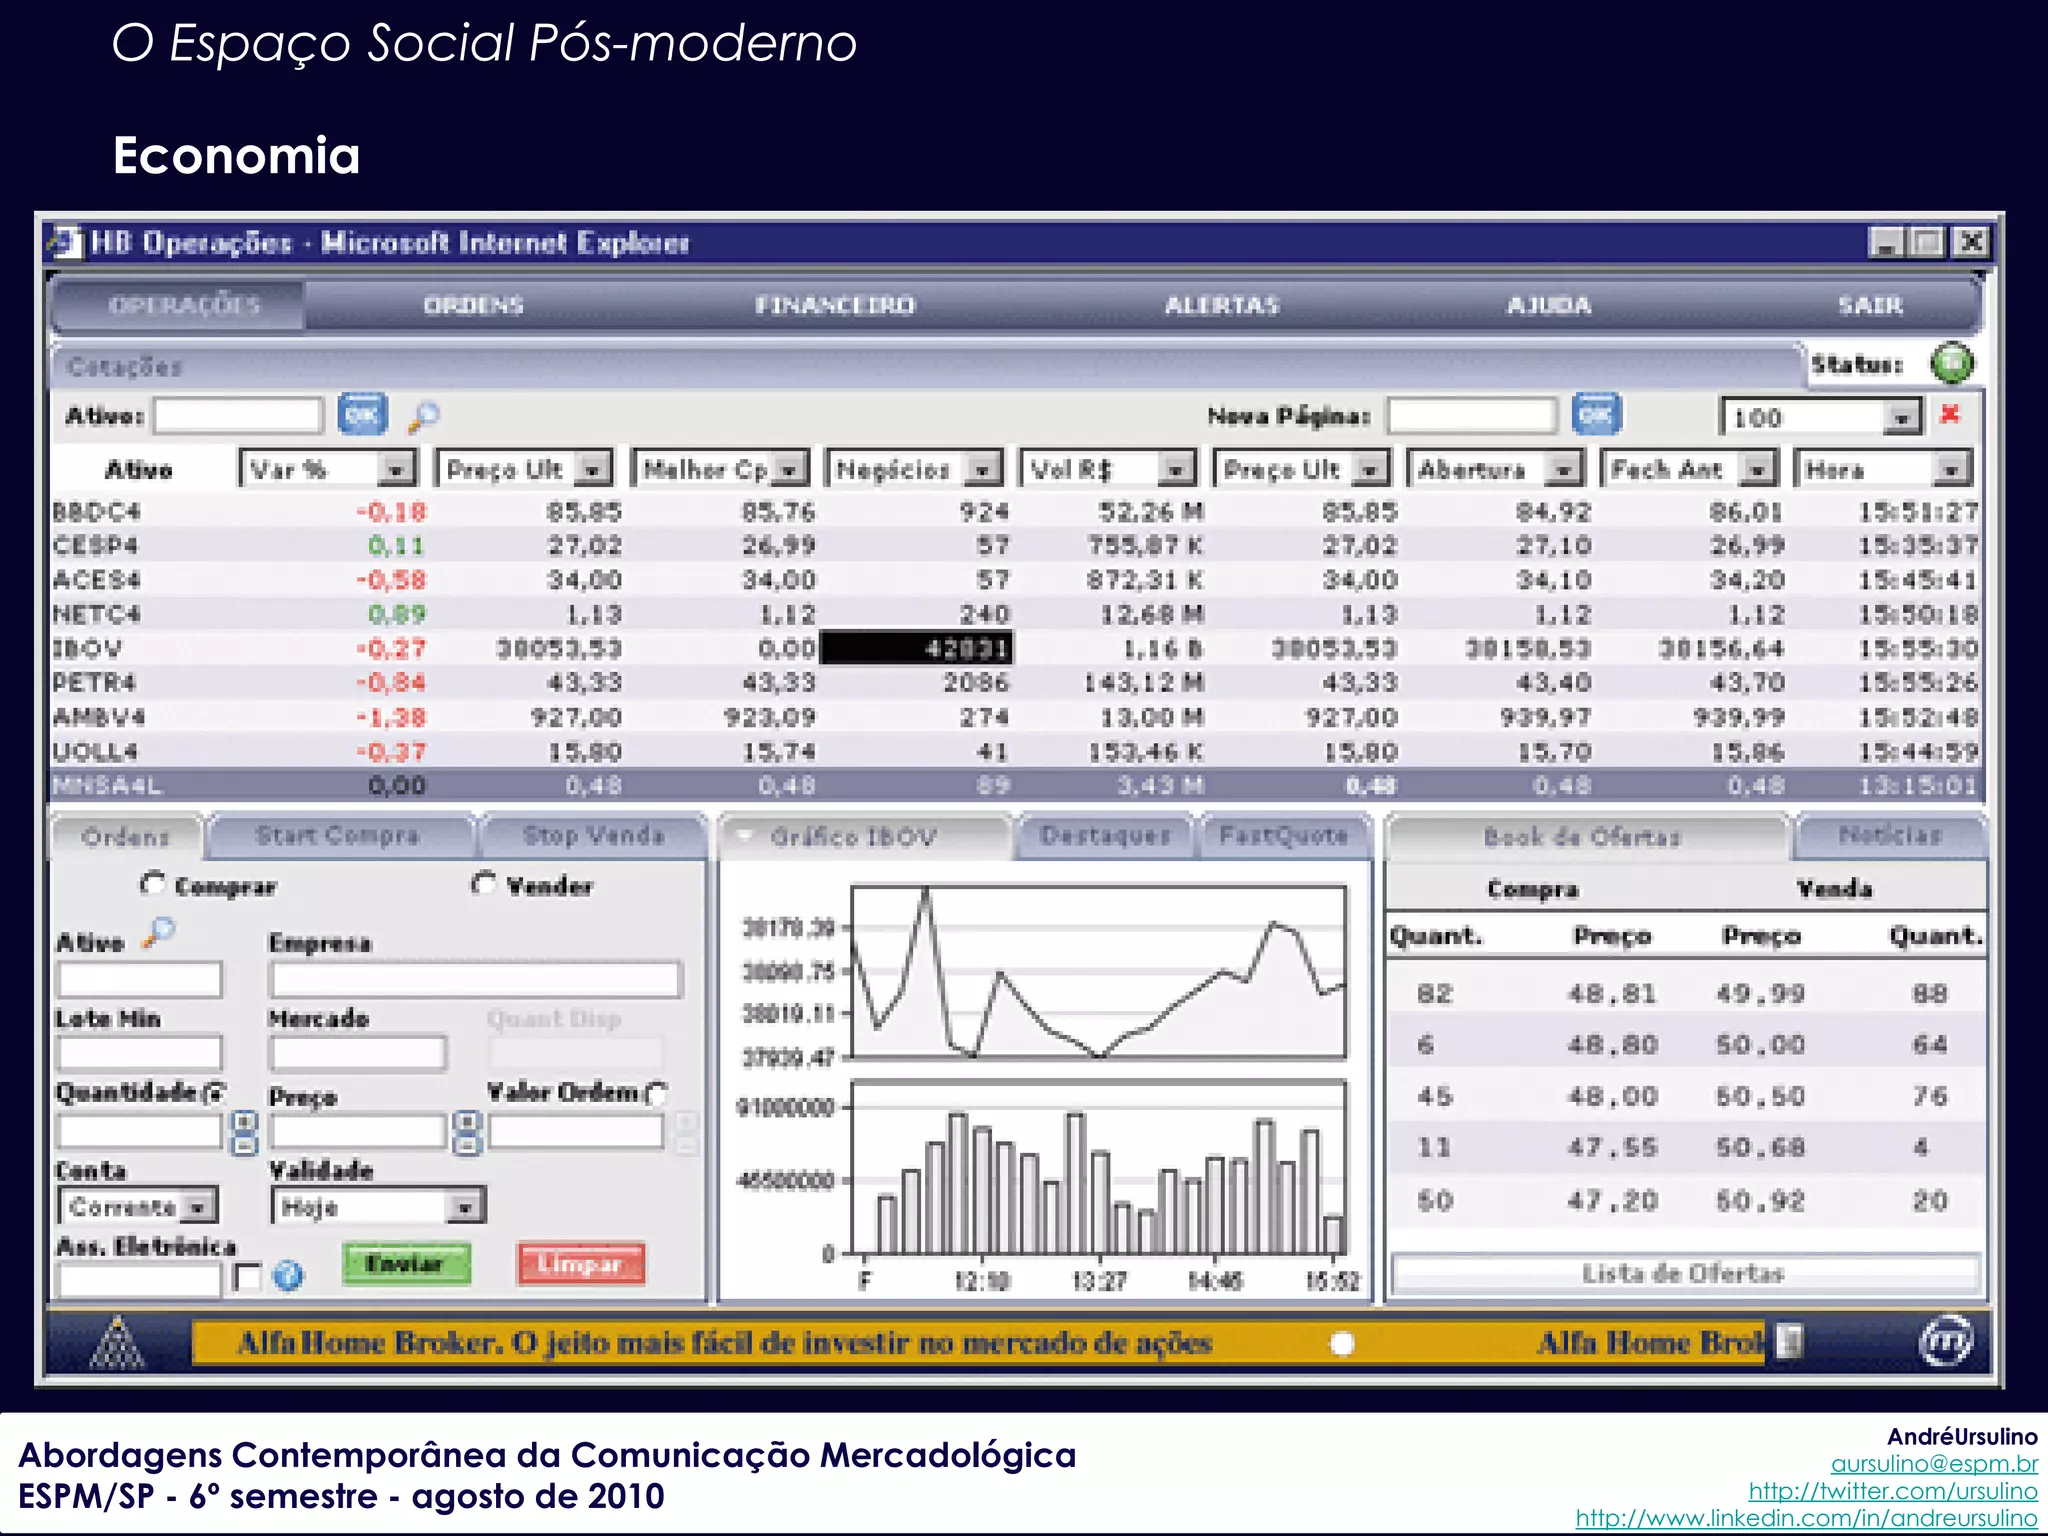The image size is (2048, 1536).
Task: Increase Quantidade with stepper up arrow
Action: pyautogui.click(x=244, y=1121)
